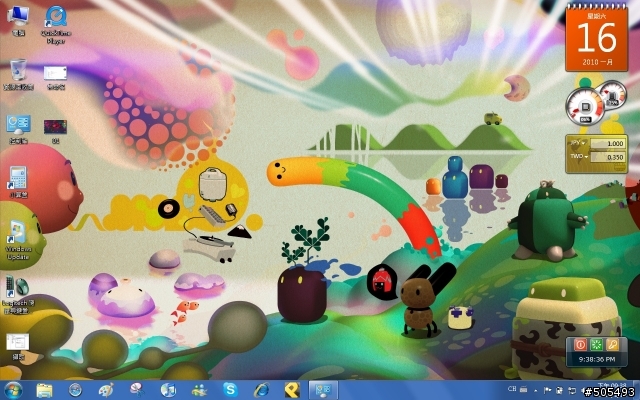Launch the QuickTime Player shortcut
The image size is (640, 400).
pyautogui.click(x=56, y=24)
